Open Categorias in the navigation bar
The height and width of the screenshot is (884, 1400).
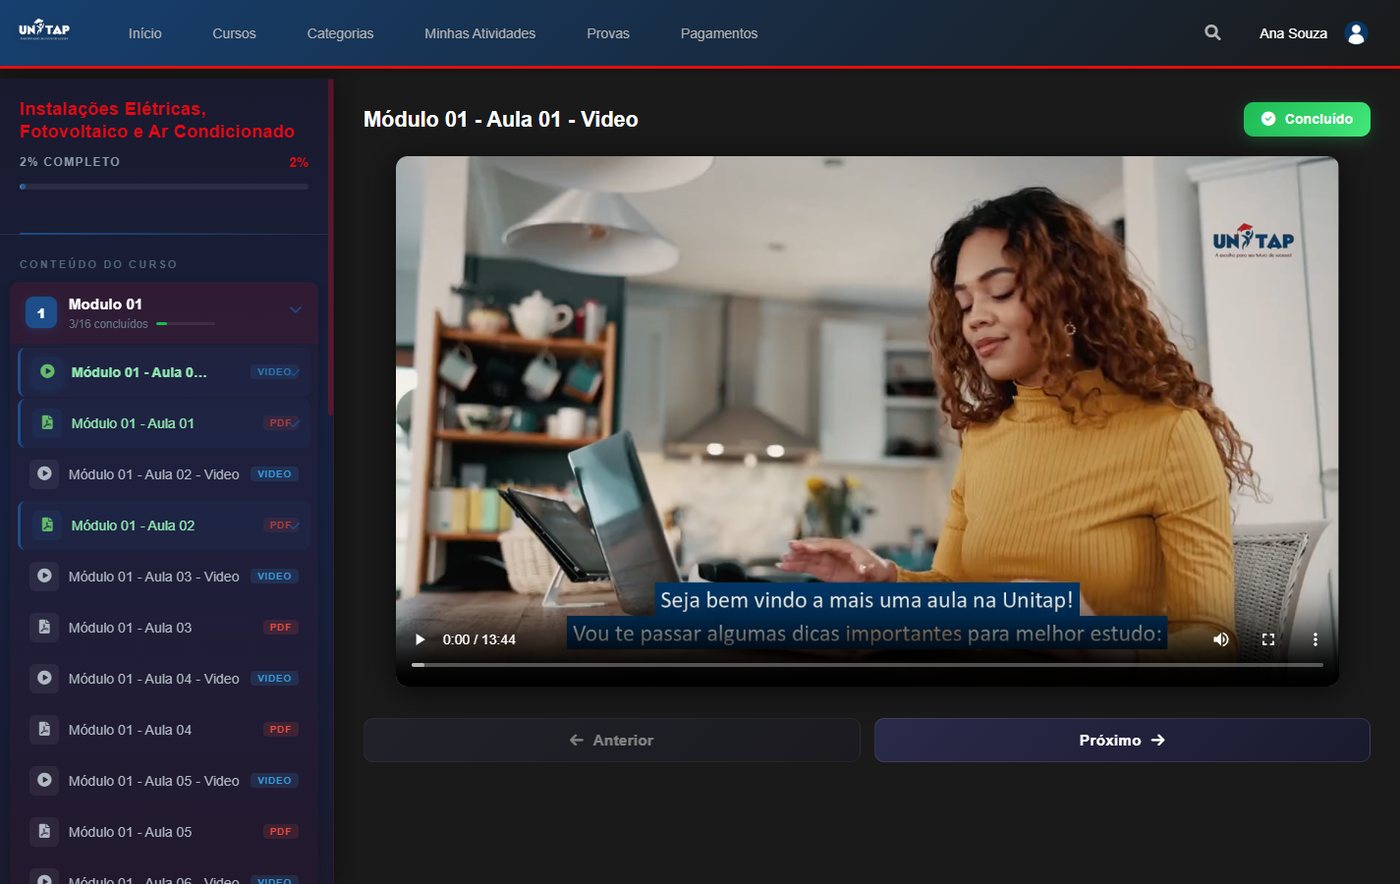click(x=340, y=33)
